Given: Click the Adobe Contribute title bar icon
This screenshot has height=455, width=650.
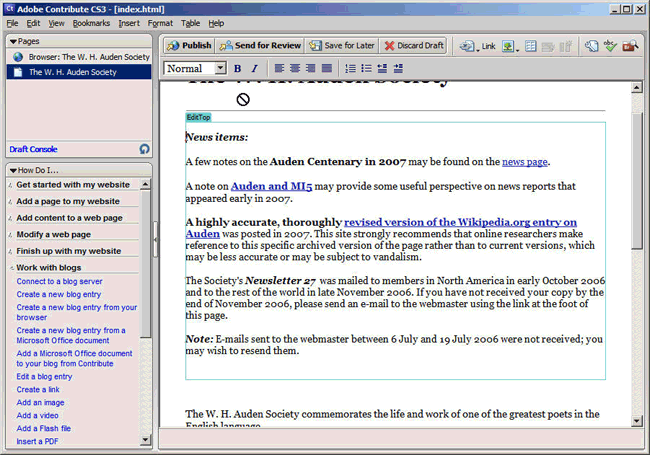Looking at the screenshot, I should pos(9,8).
